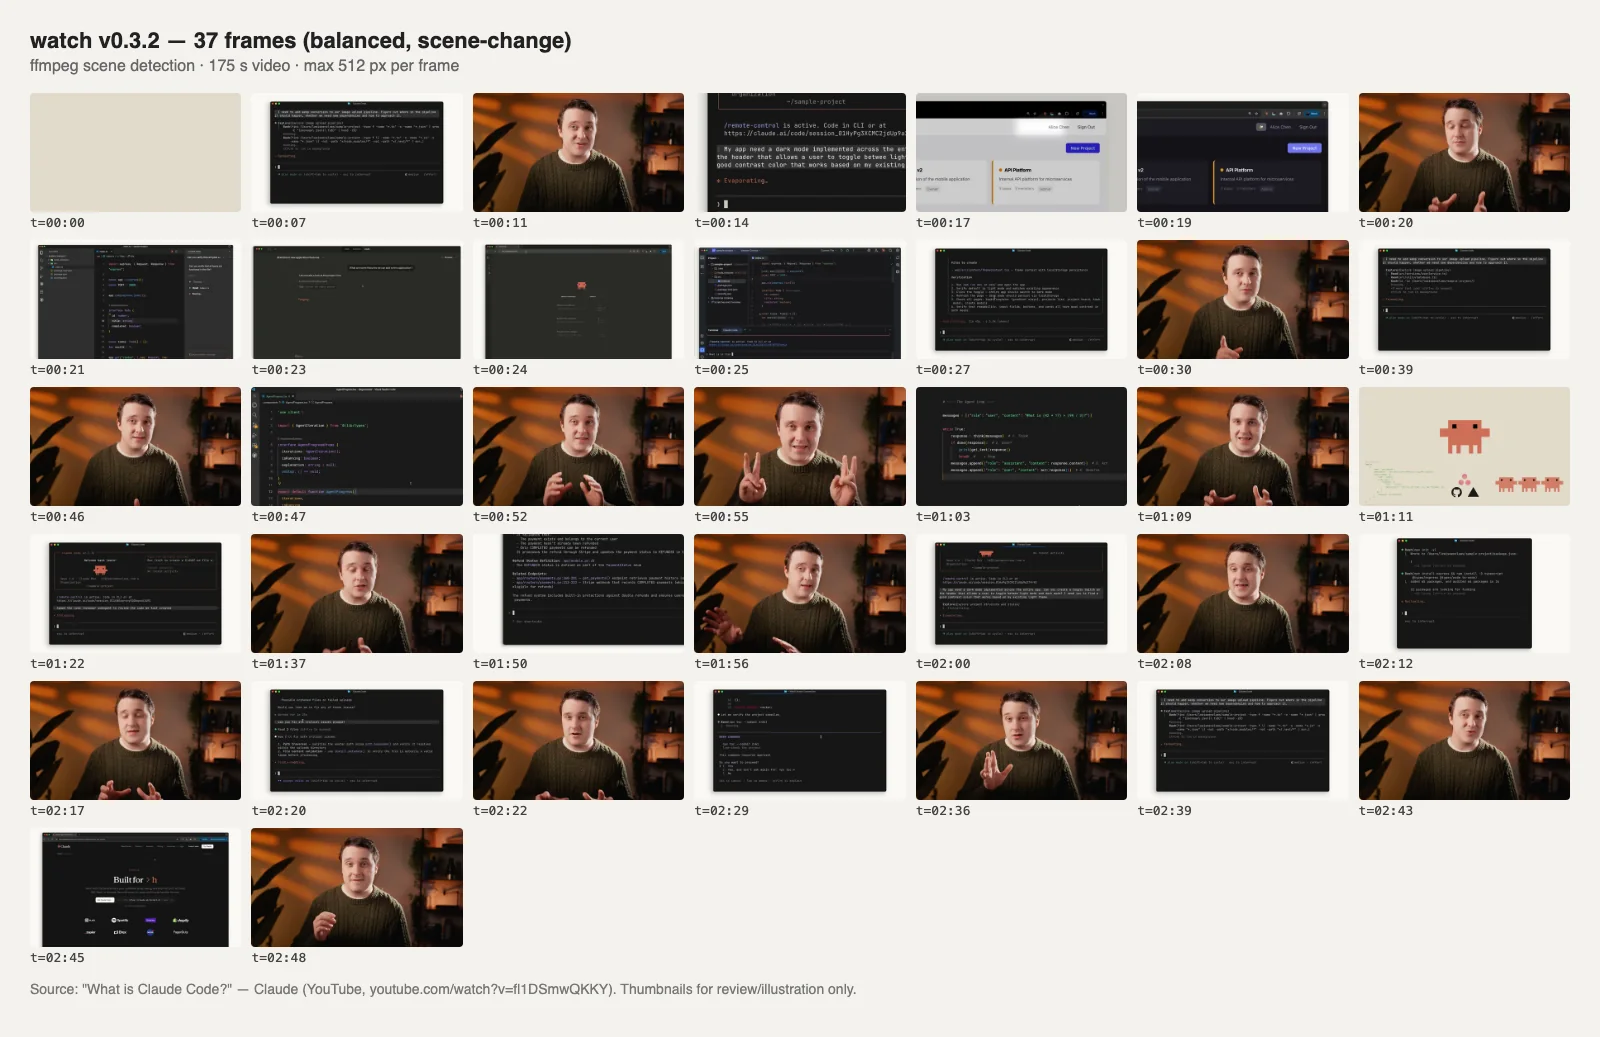Click the 'watch v0.3.2 — 37 frames' heading
Image resolution: width=1600 pixels, height=1037 pixels.
(300, 41)
